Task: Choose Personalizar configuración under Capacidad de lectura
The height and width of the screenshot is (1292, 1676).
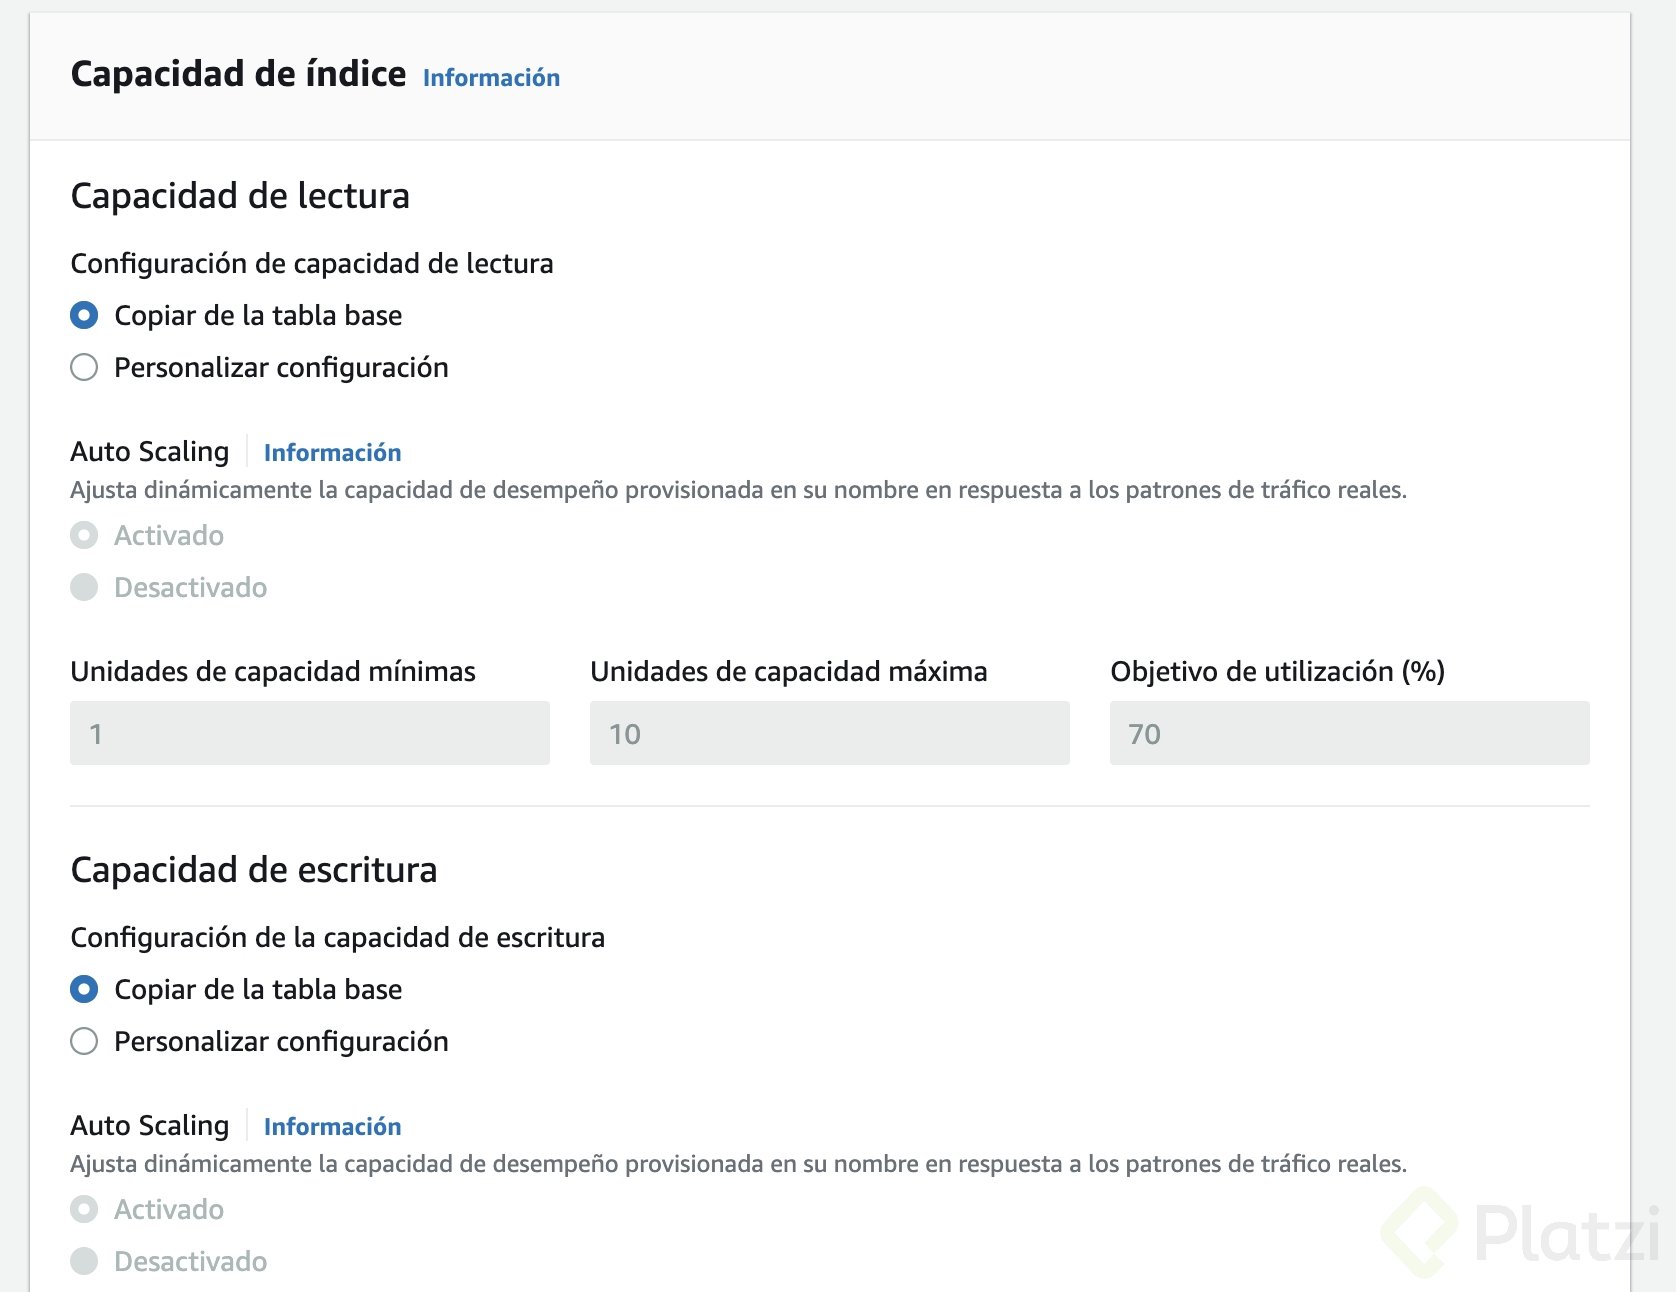Action: click(84, 368)
